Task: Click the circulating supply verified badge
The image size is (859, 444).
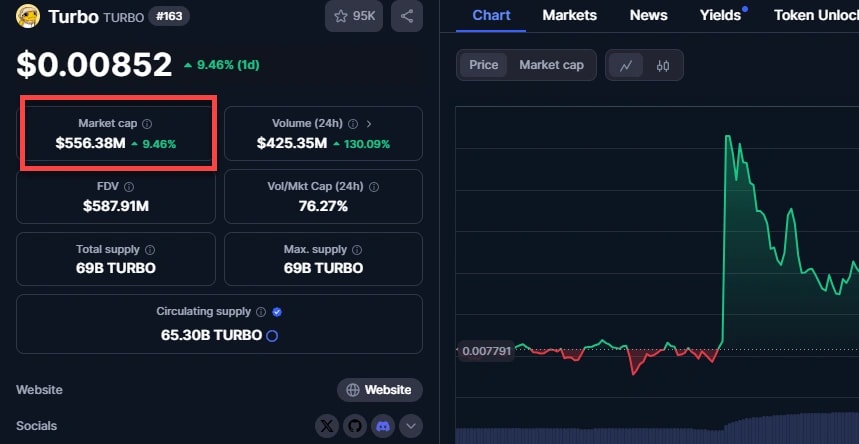Action: click(x=277, y=312)
